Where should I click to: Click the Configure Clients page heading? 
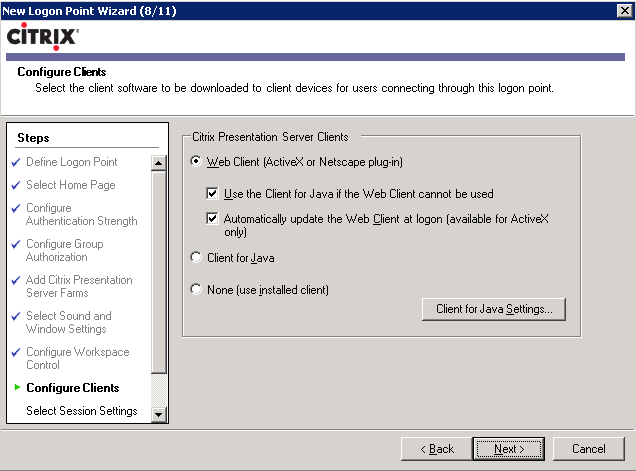[x=62, y=72]
